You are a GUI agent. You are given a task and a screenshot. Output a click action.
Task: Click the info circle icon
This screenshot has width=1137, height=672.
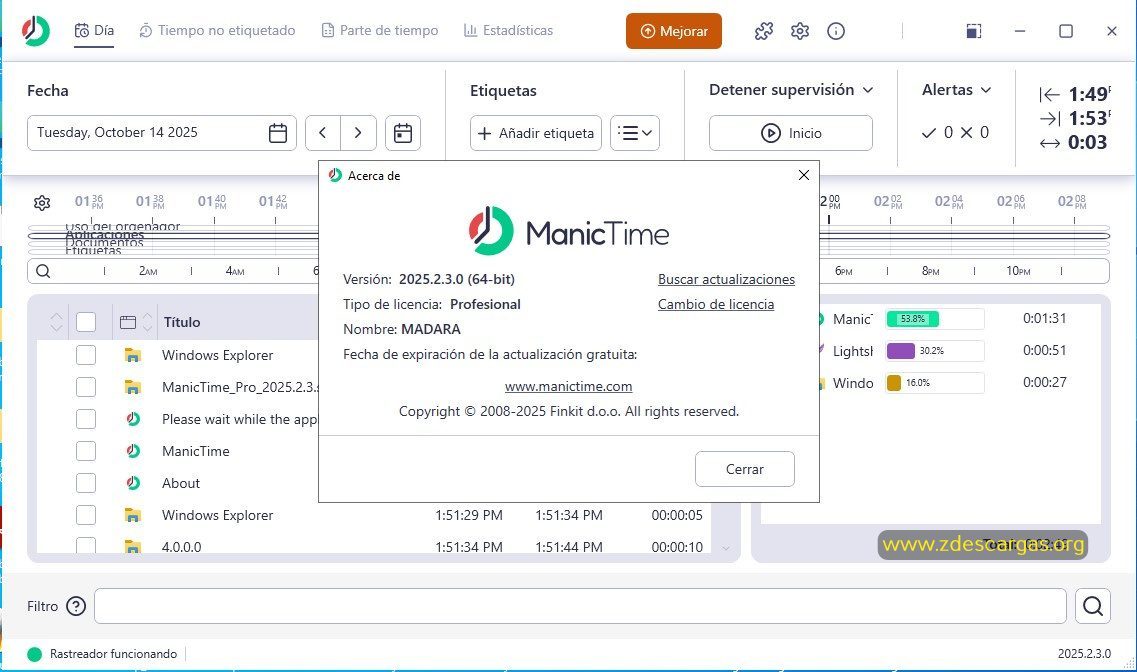click(x=836, y=31)
